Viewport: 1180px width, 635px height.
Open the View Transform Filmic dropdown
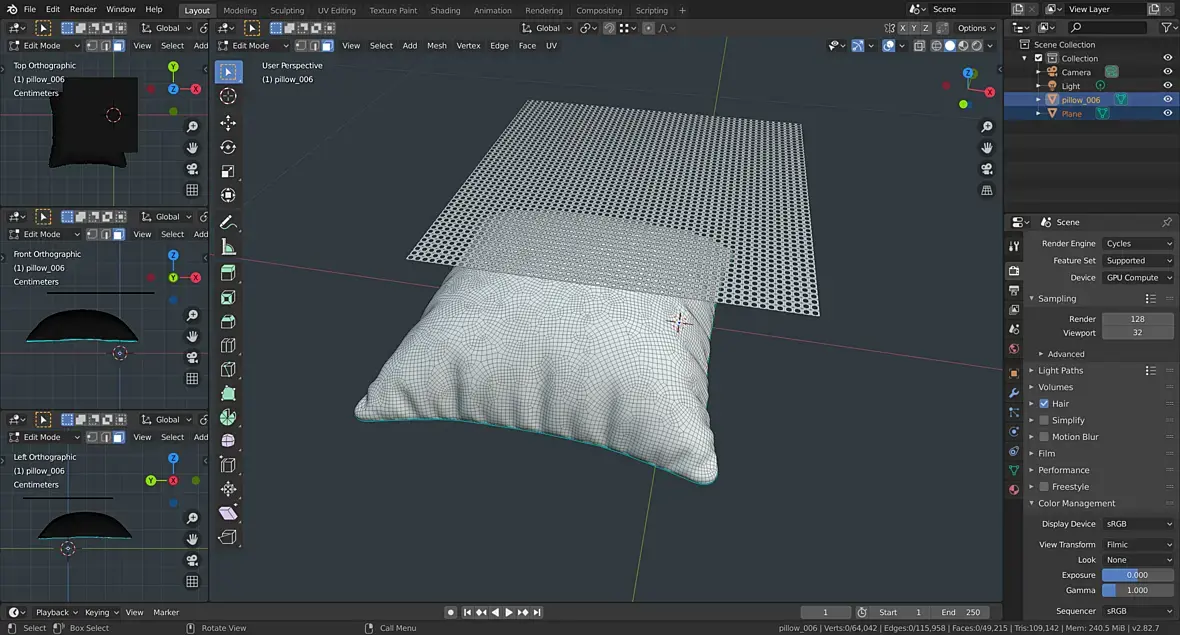tap(1137, 545)
